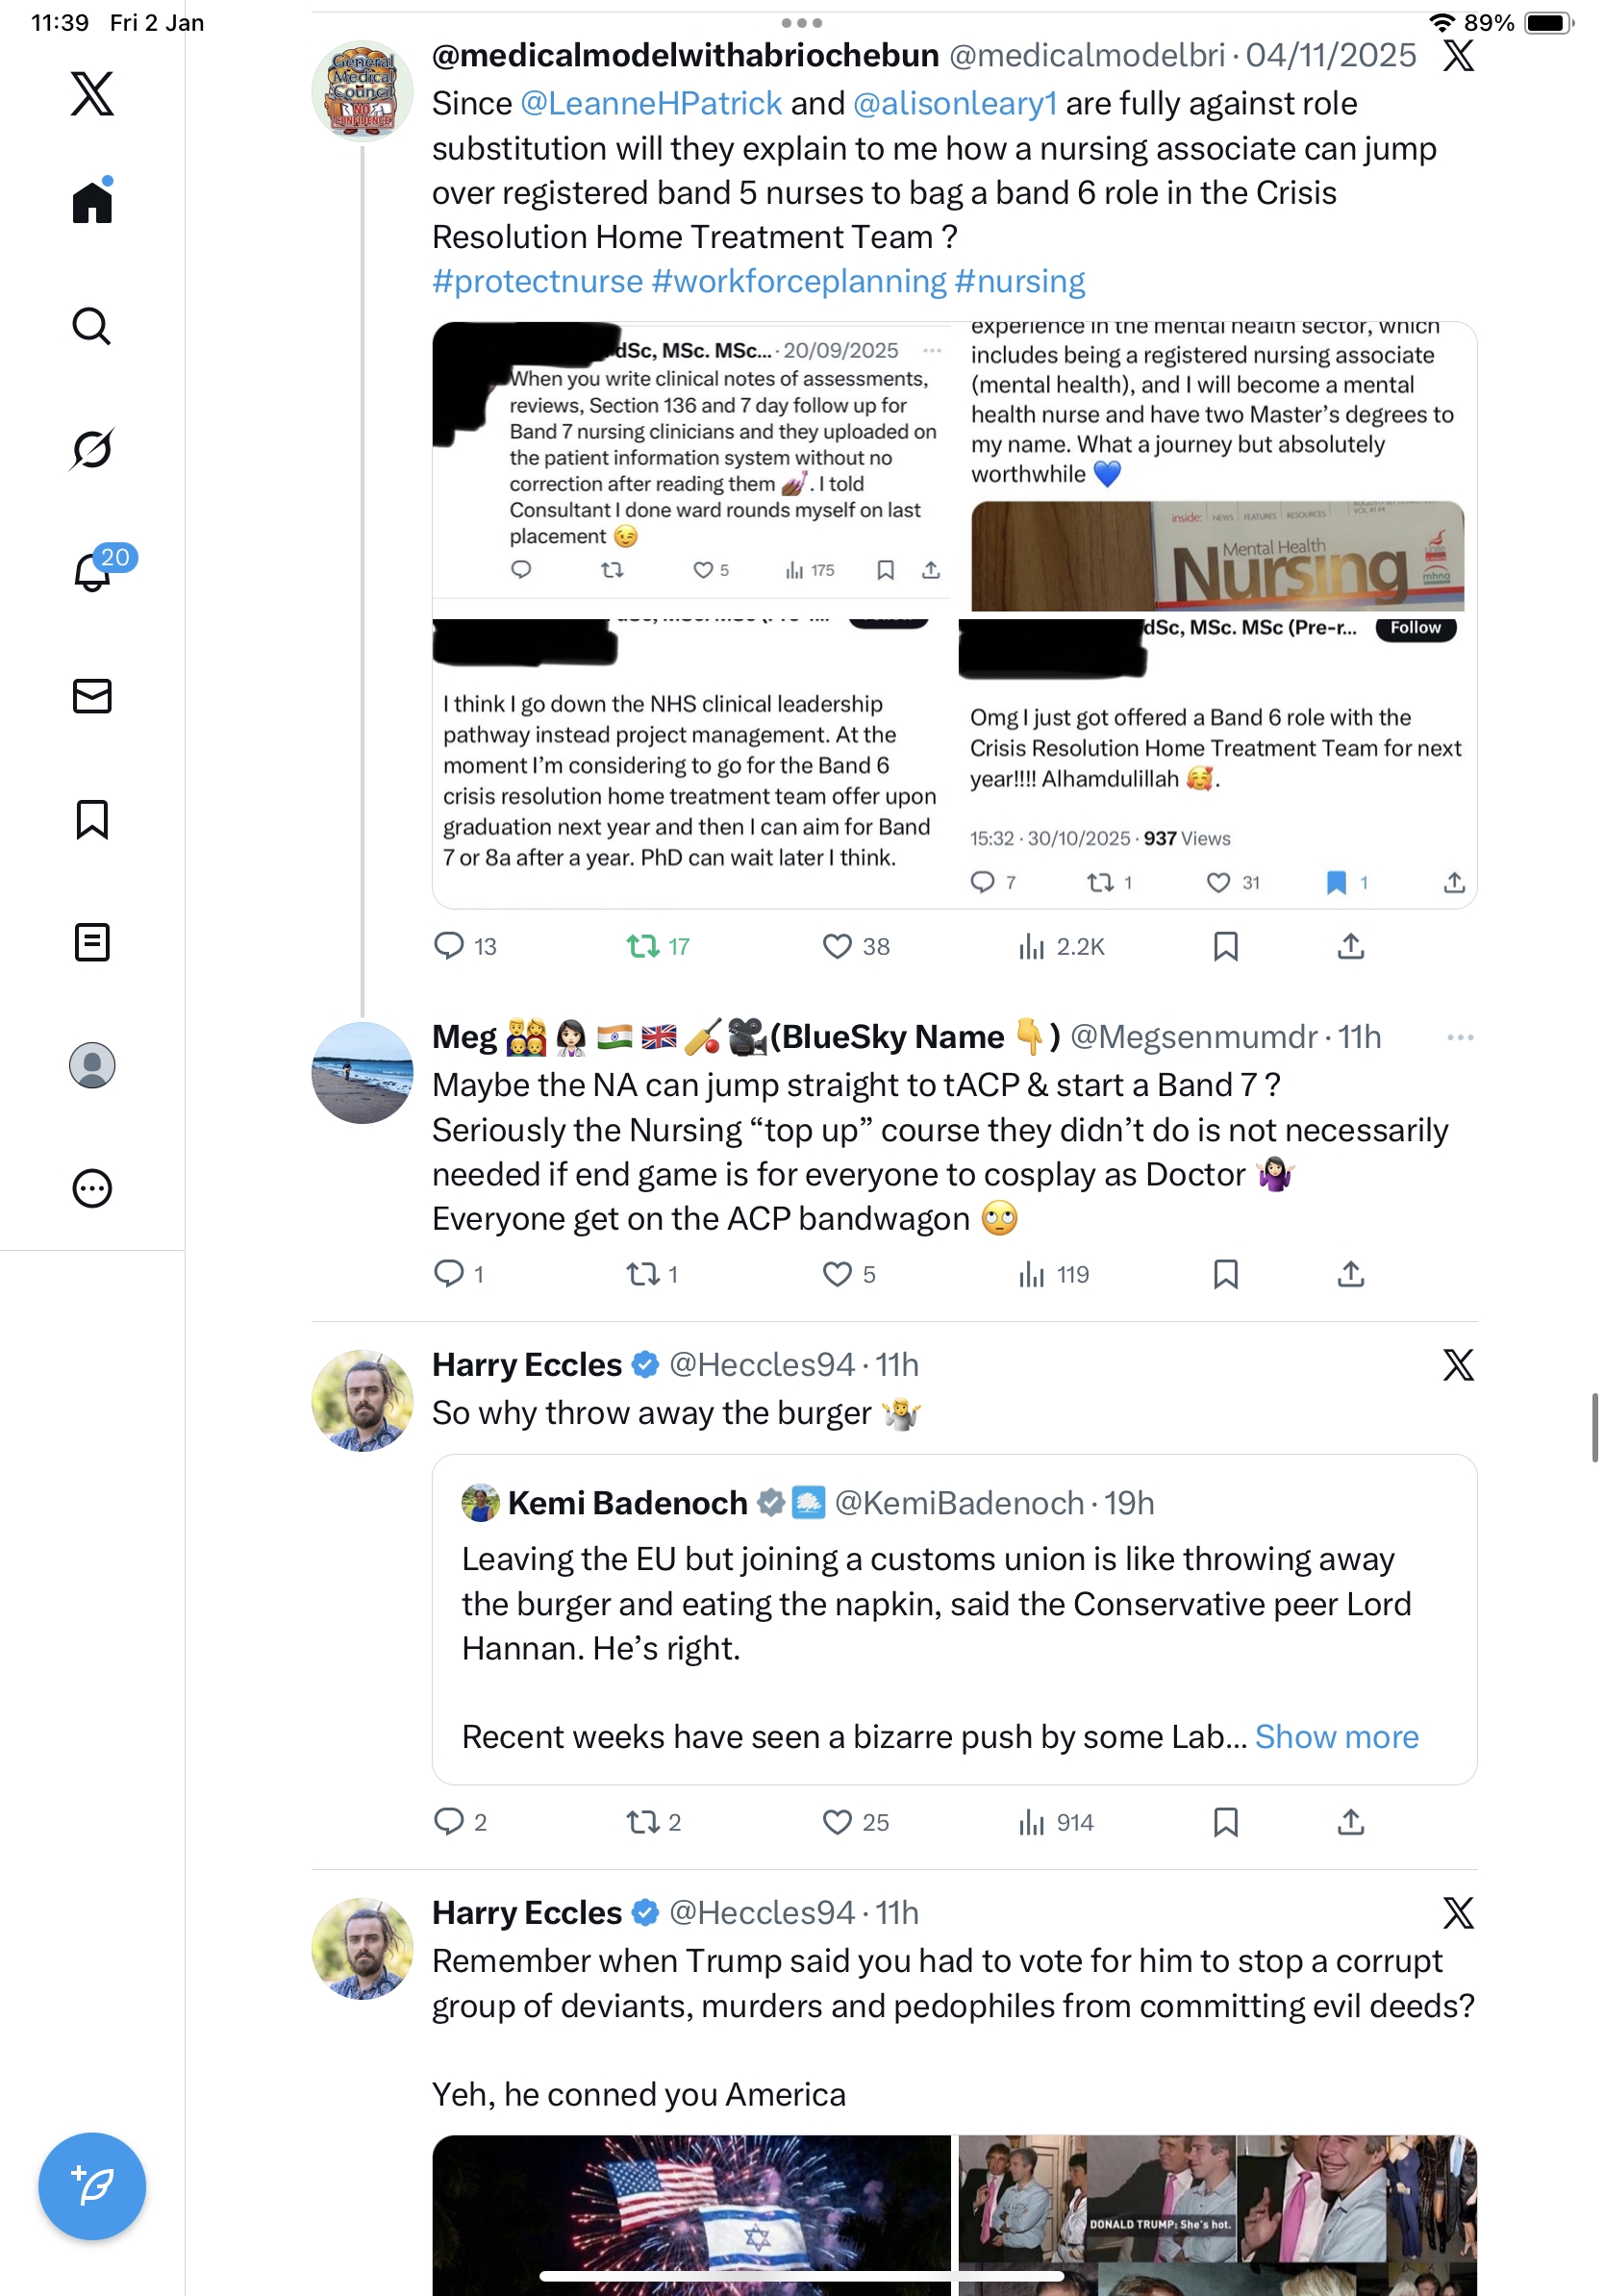This screenshot has width=1604, height=2296.
Task: Open more options on Meg's post
Action: [x=1460, y=1037]
